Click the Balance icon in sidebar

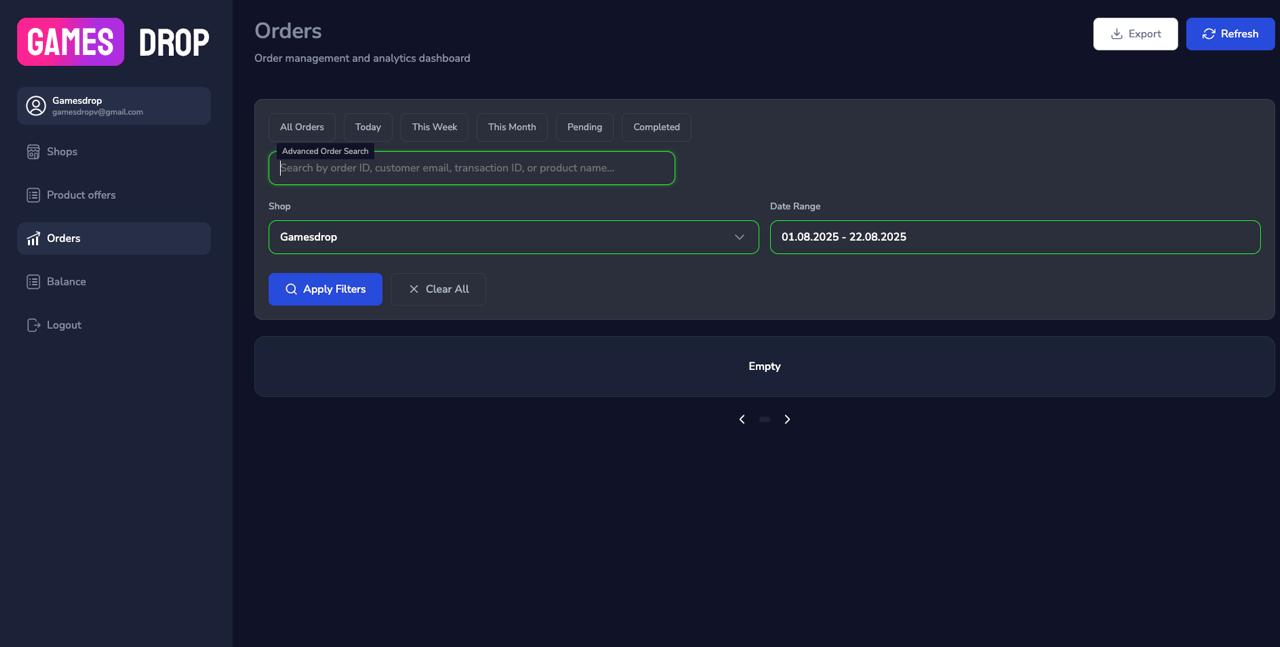tap(33, 282)
